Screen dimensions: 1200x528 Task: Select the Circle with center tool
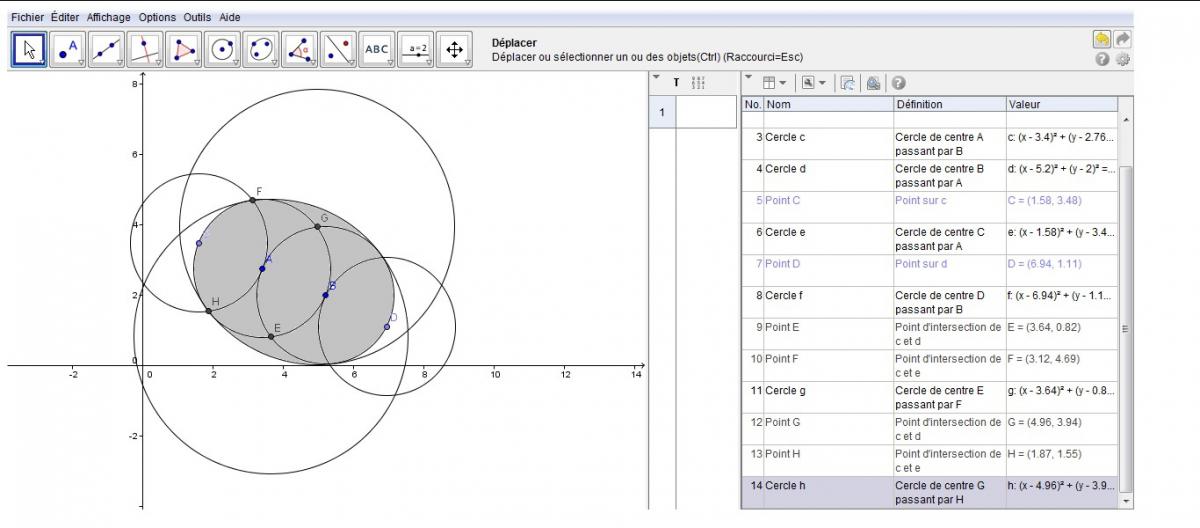pos(223,49)
